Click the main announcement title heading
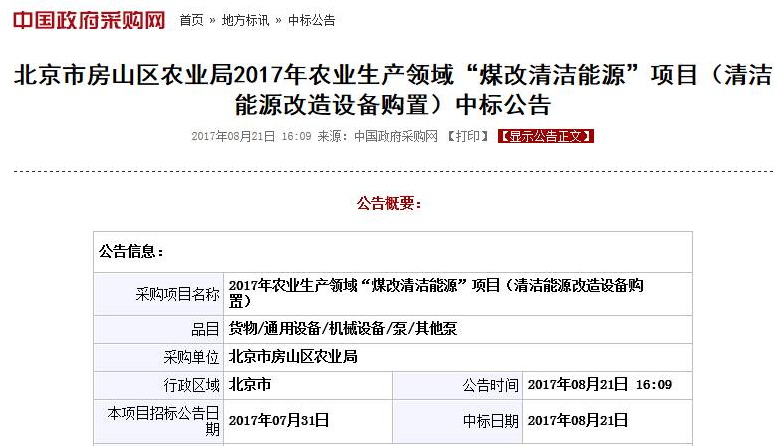The image size is (777, 446). point(392,90)
